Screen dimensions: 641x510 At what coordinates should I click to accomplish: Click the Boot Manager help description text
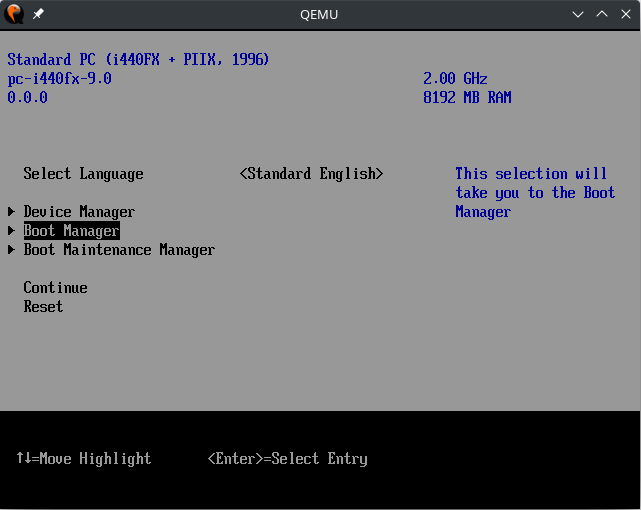pos(535,193)
